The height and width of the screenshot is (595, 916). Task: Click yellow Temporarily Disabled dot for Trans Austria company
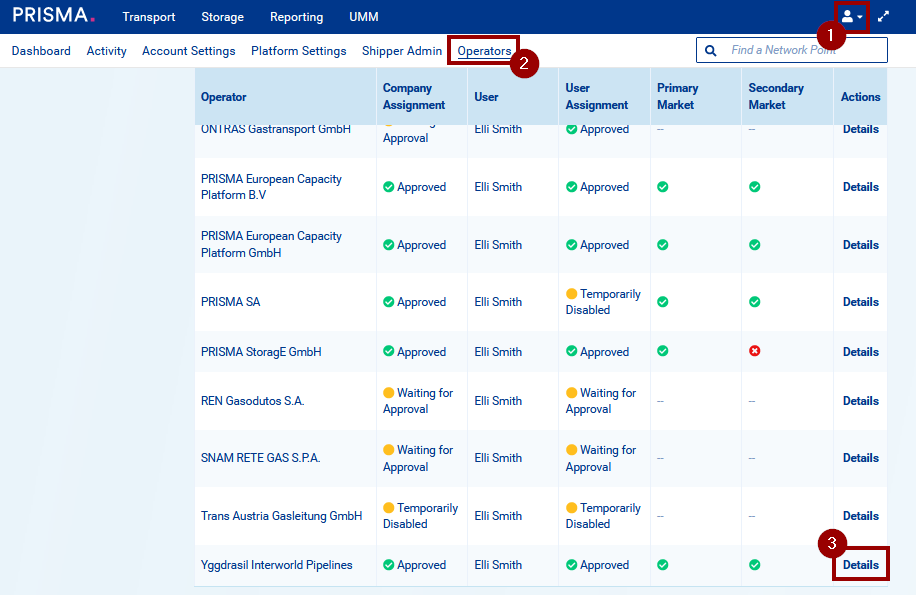pyautogui.click(x=389, y=508)
